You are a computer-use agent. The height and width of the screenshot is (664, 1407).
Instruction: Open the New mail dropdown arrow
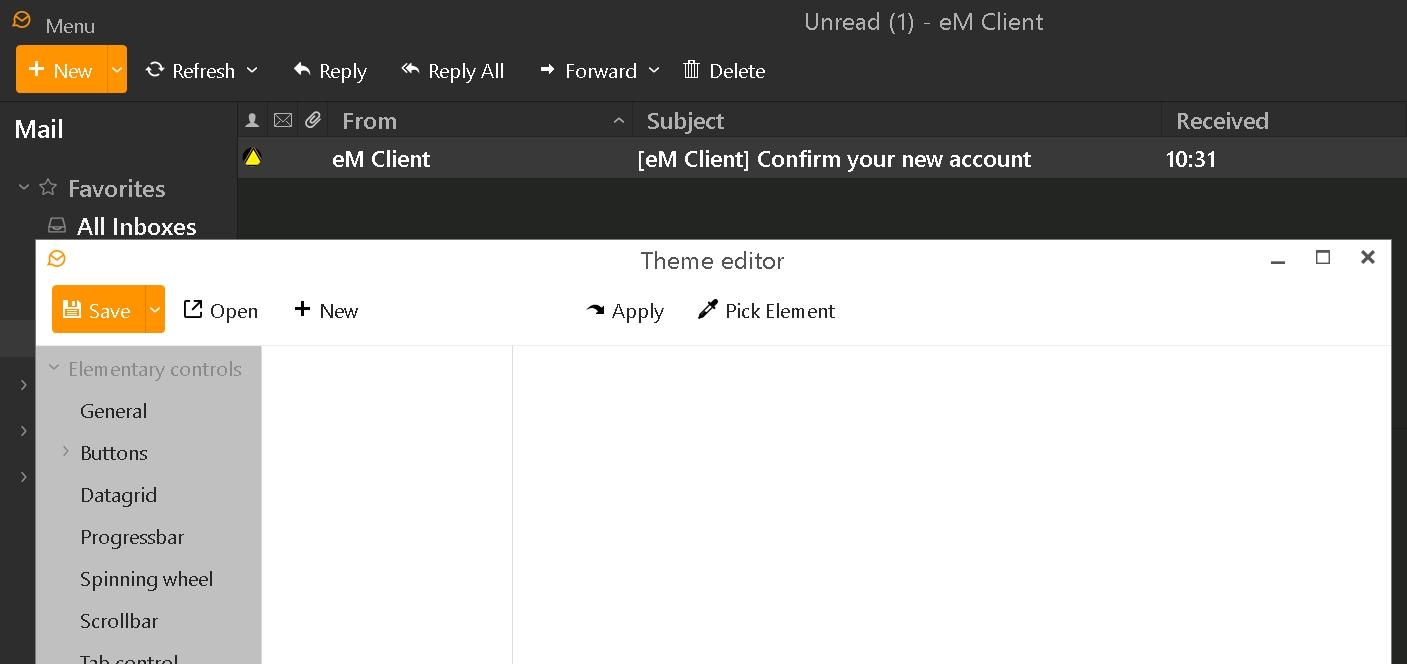click(x=117, y=70)
